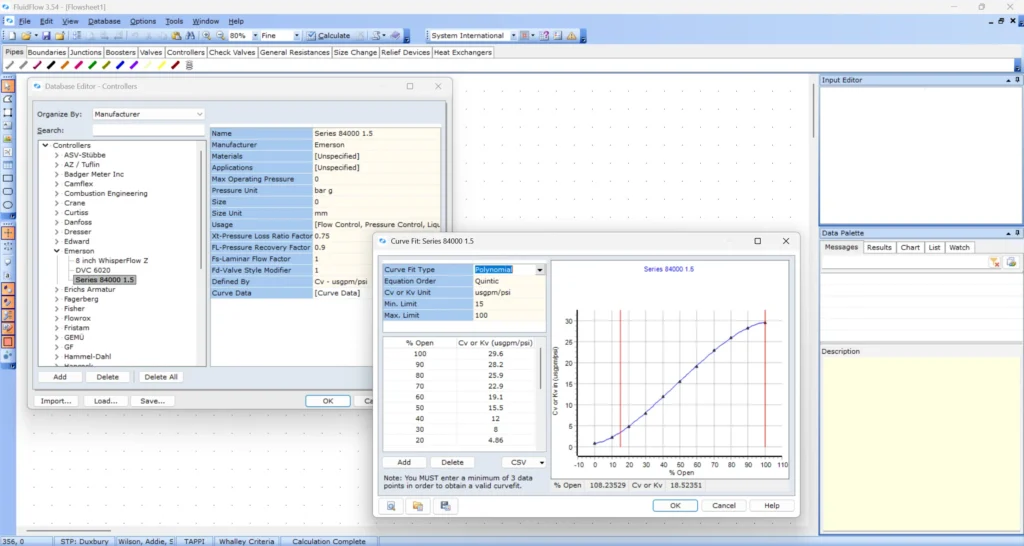Clear messages icon in Data Palette
This screenshot has width=1024, height=546.
tap(995, 262)
